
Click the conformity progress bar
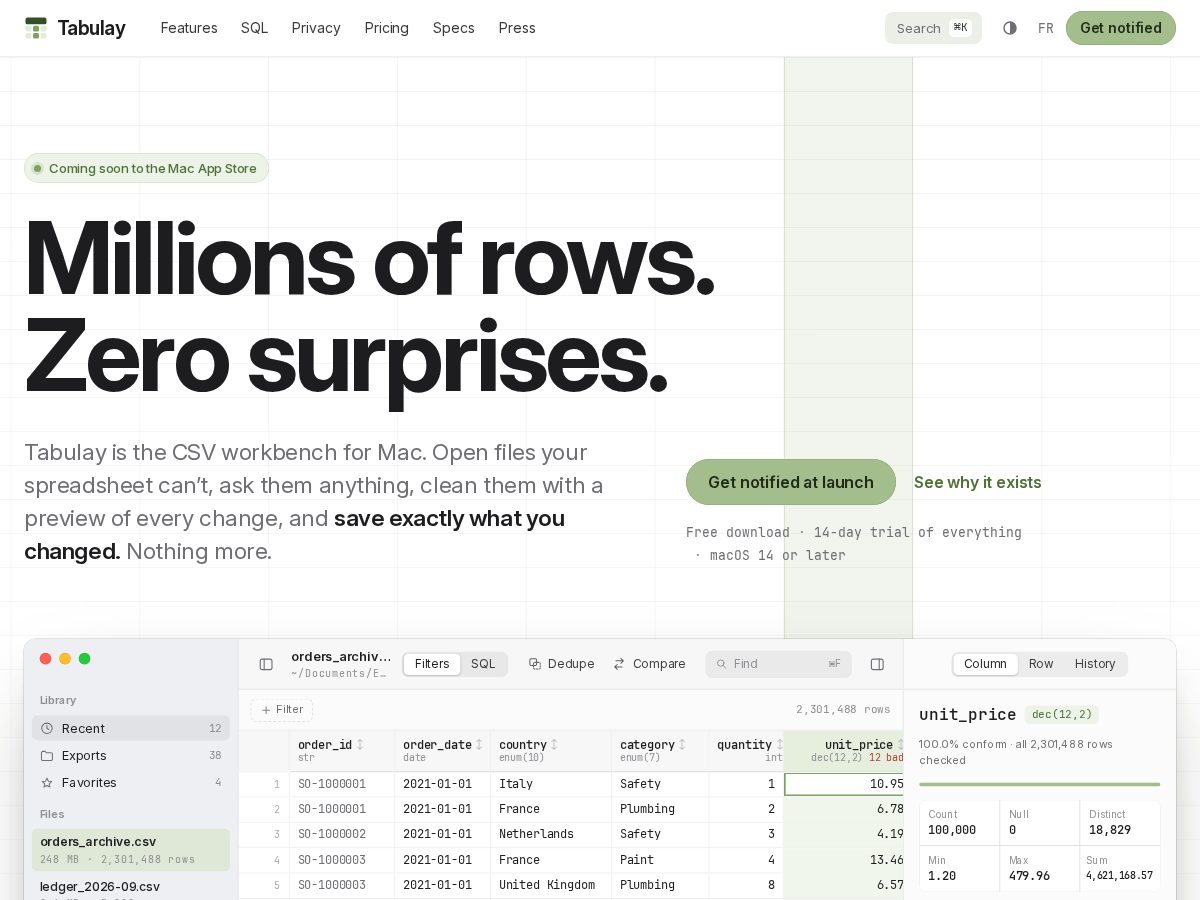[x=1040, y=784]
